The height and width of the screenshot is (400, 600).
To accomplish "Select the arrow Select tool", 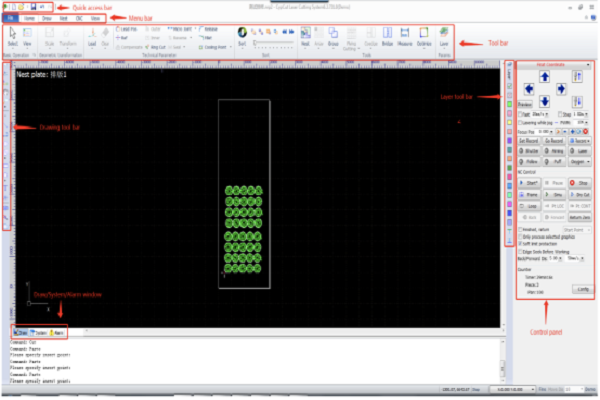I will click(13, 37).
